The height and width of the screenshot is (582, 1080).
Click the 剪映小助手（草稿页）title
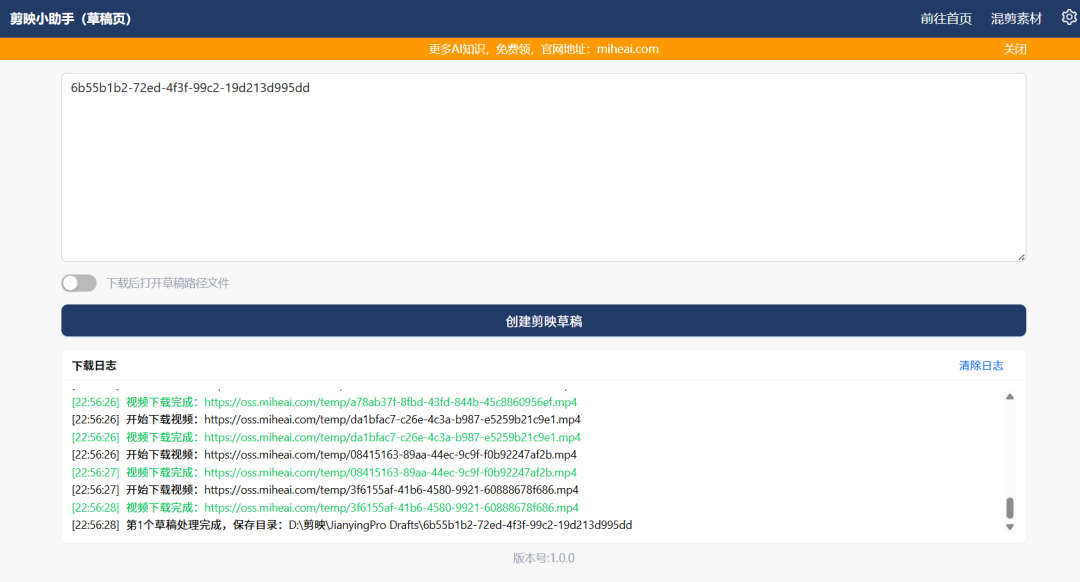(71, 19)
